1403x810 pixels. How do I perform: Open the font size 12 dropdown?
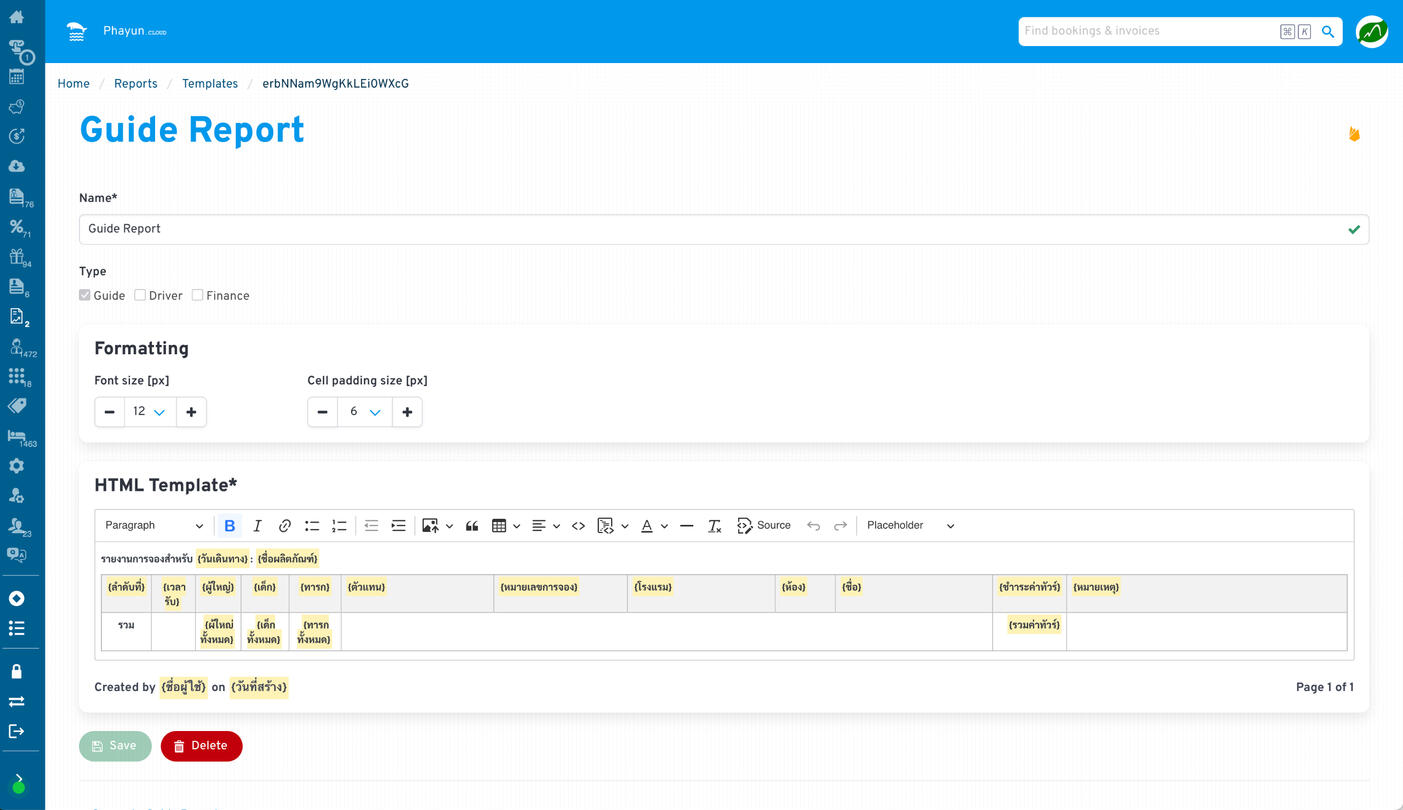click(150, 412)
